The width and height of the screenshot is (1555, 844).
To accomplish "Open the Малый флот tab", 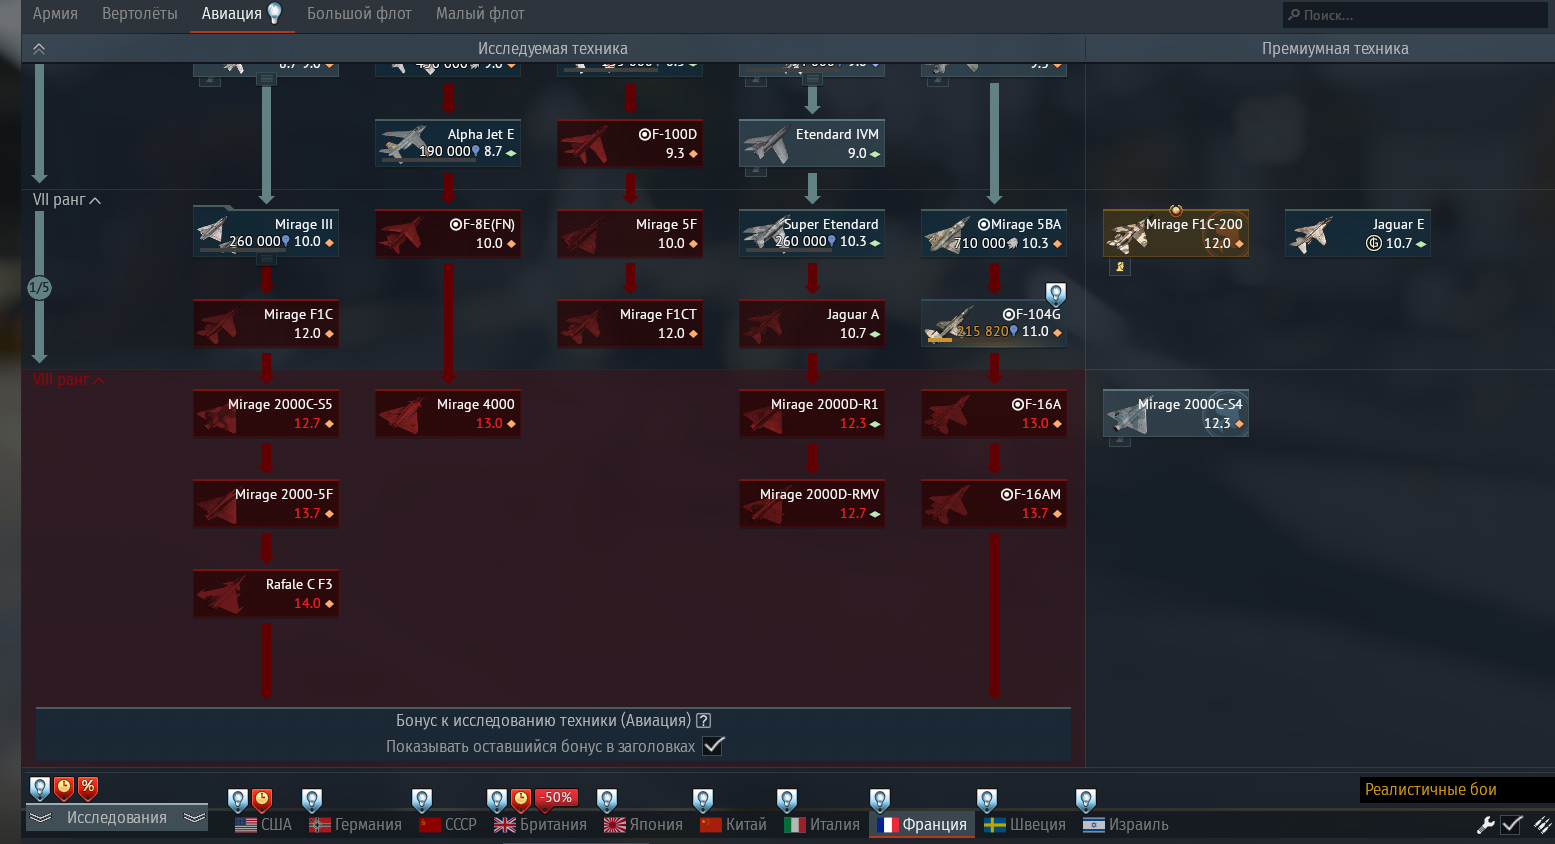I will (480, 14).
